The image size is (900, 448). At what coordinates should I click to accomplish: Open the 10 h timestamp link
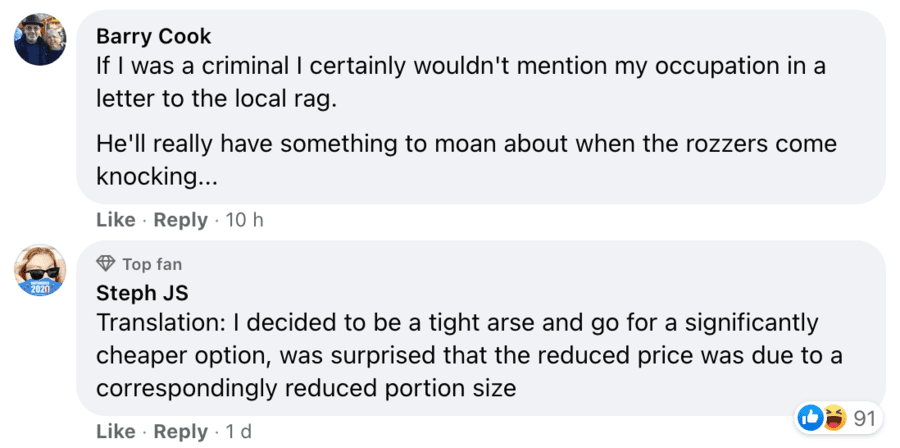[245, 219]
